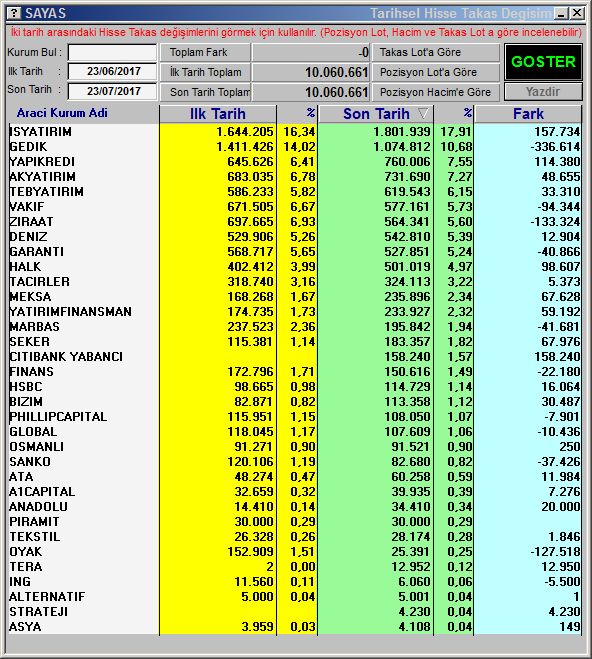The height and width of the screenshot is (659, 592).
Task: Select the FINANS row
Action: 295,372
